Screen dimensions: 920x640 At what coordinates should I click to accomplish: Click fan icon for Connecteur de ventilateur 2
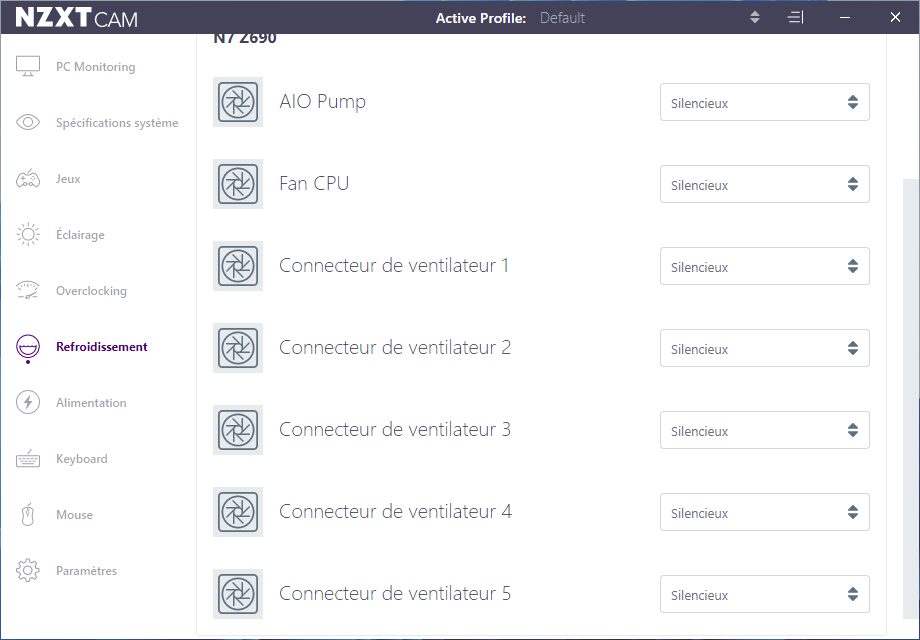click(x=238, y=348)
